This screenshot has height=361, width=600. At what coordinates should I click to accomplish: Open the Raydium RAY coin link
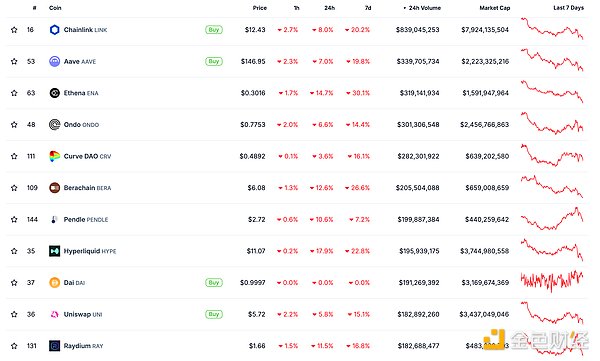(x=83, y=346)
